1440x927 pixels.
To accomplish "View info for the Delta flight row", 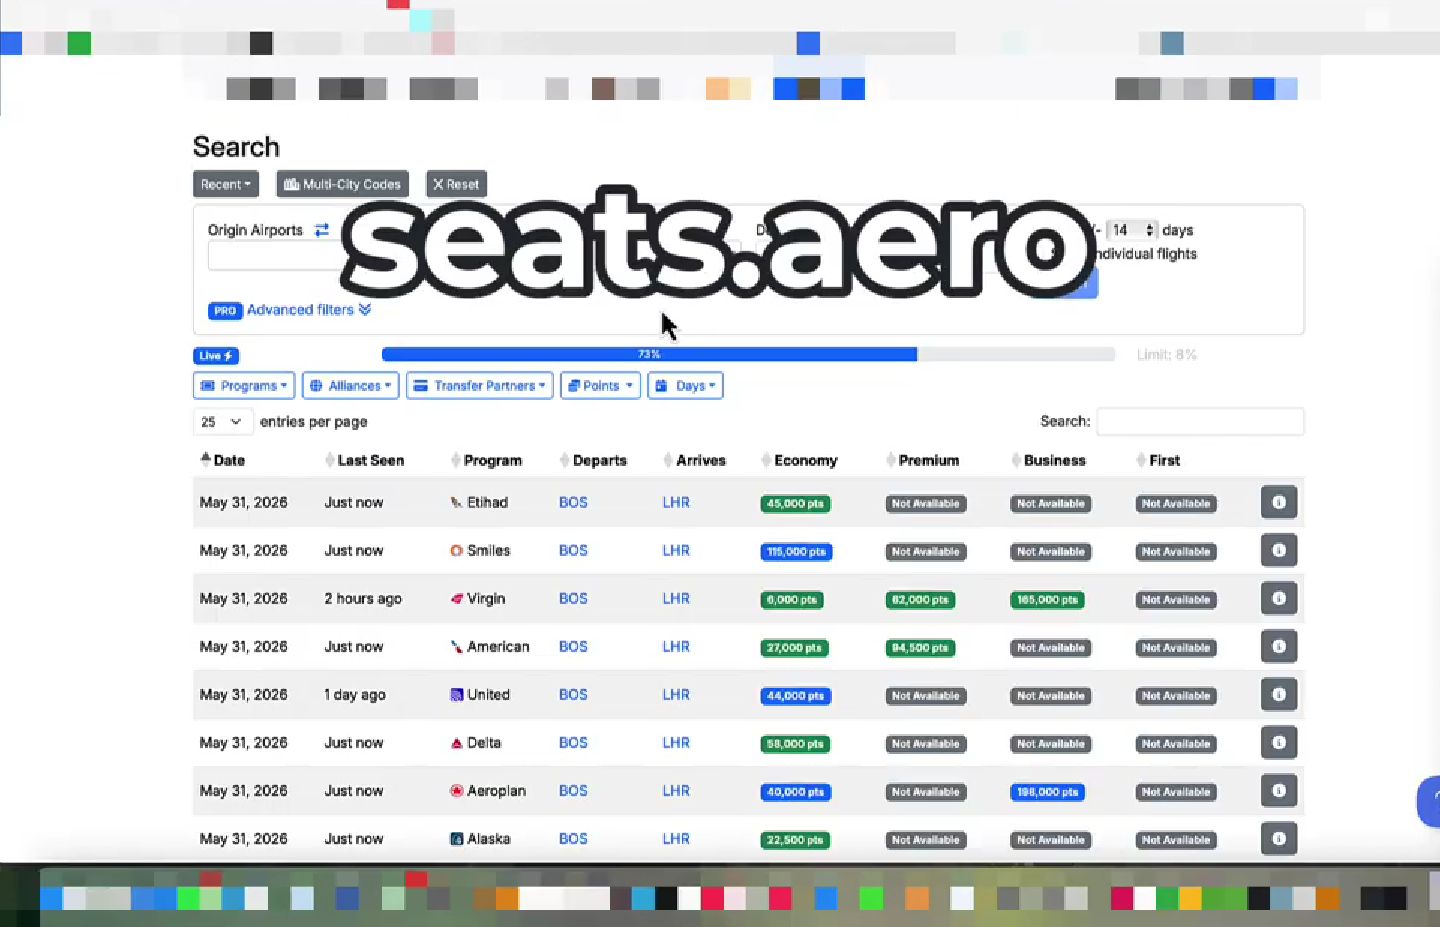I will [1279, 742].
